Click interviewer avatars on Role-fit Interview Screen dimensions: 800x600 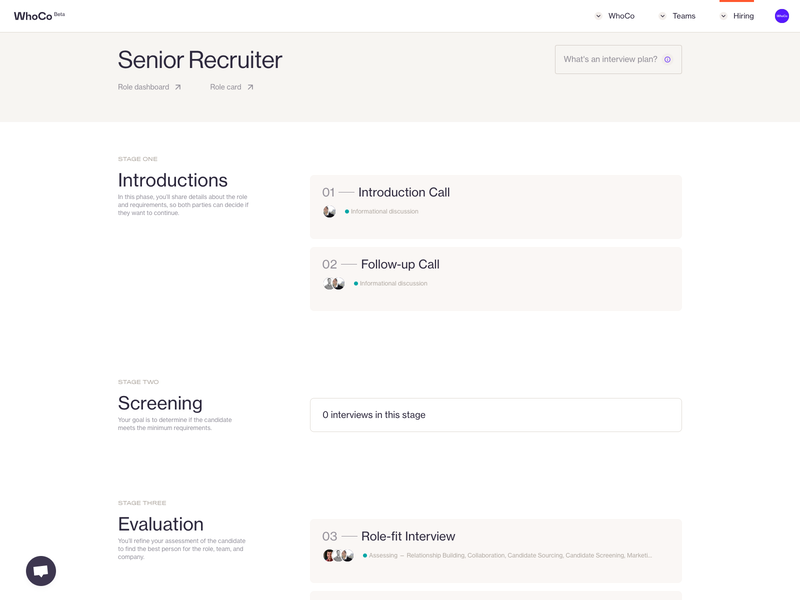click(x=338, y=555)
